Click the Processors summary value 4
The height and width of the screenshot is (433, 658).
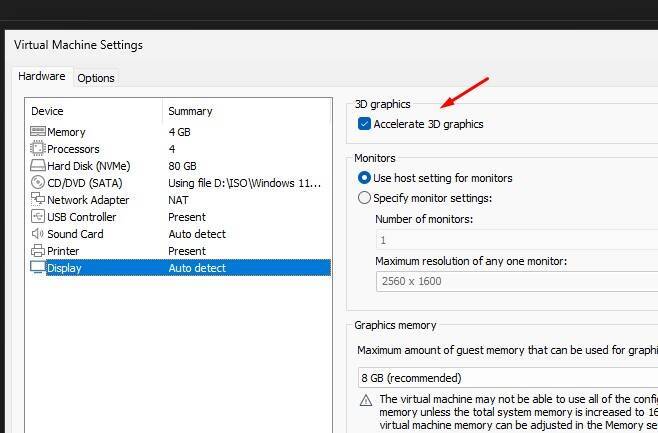tap(172, 149)
